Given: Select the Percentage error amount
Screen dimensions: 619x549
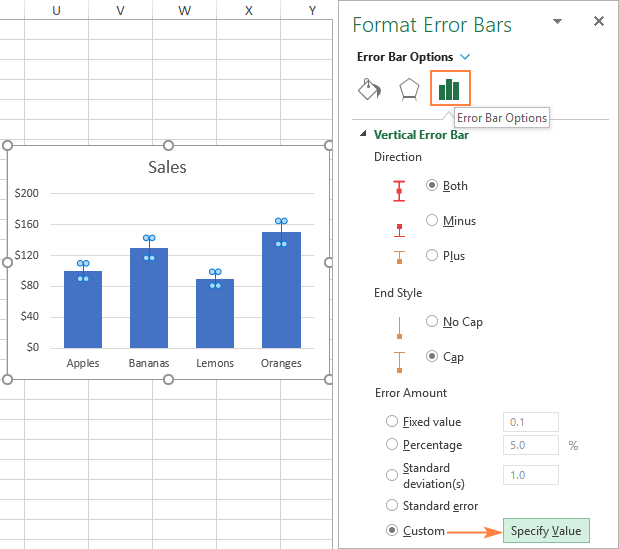Looking at the screenshot, I should (392, 444).
